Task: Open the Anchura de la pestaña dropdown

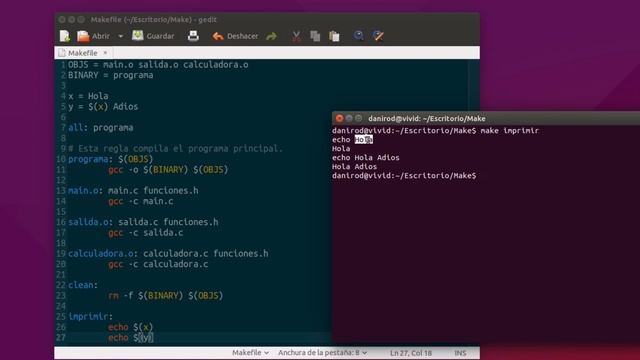Action: pyautogui.click(x=322, y=353)
